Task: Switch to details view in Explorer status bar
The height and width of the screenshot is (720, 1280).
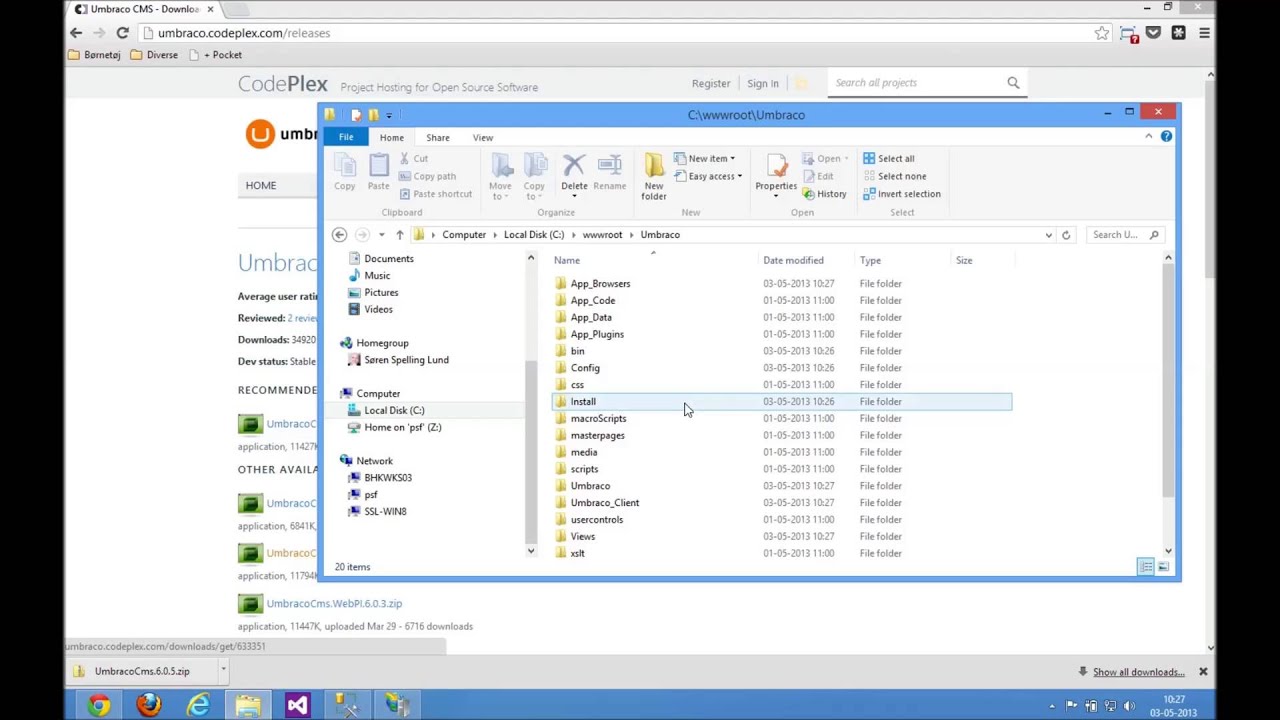Action: point(1146,567)
